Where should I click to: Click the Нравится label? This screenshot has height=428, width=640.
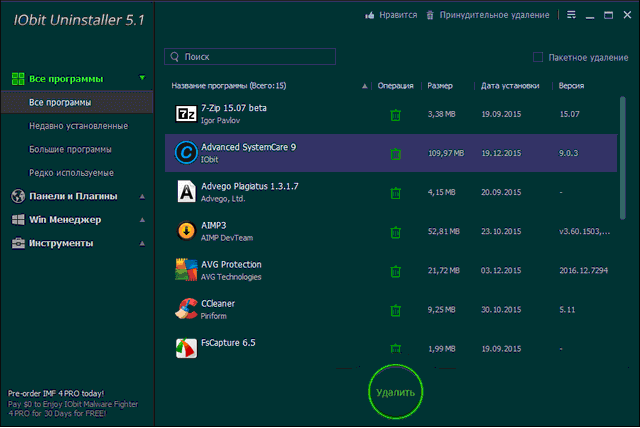click(398, 15)
